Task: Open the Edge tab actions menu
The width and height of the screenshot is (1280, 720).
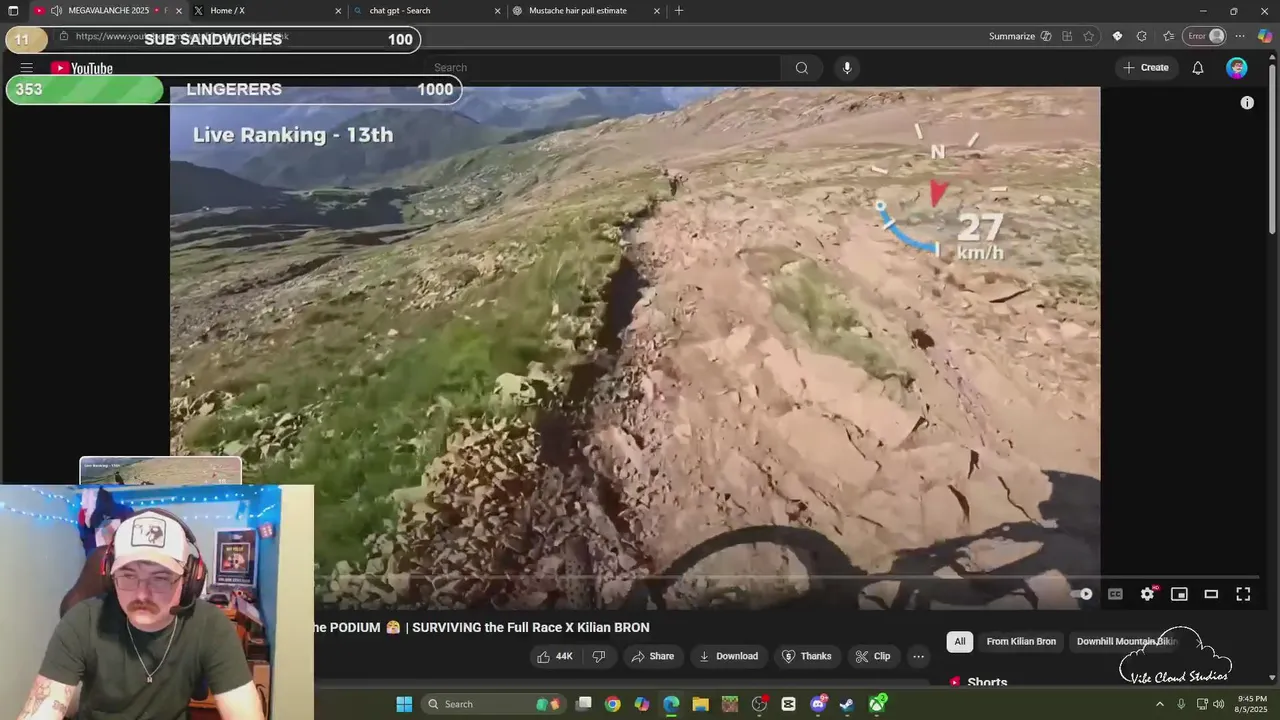Action: 13,11
